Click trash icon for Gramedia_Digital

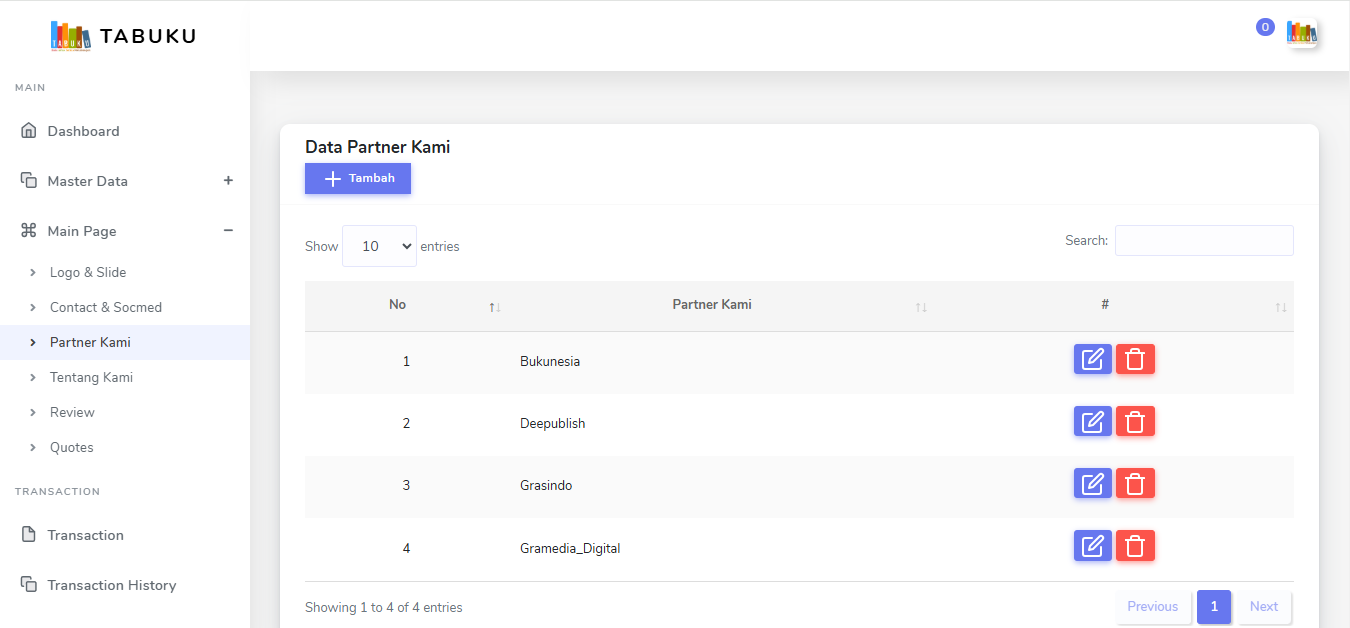pyautogui.click(x=1135, y=545)
